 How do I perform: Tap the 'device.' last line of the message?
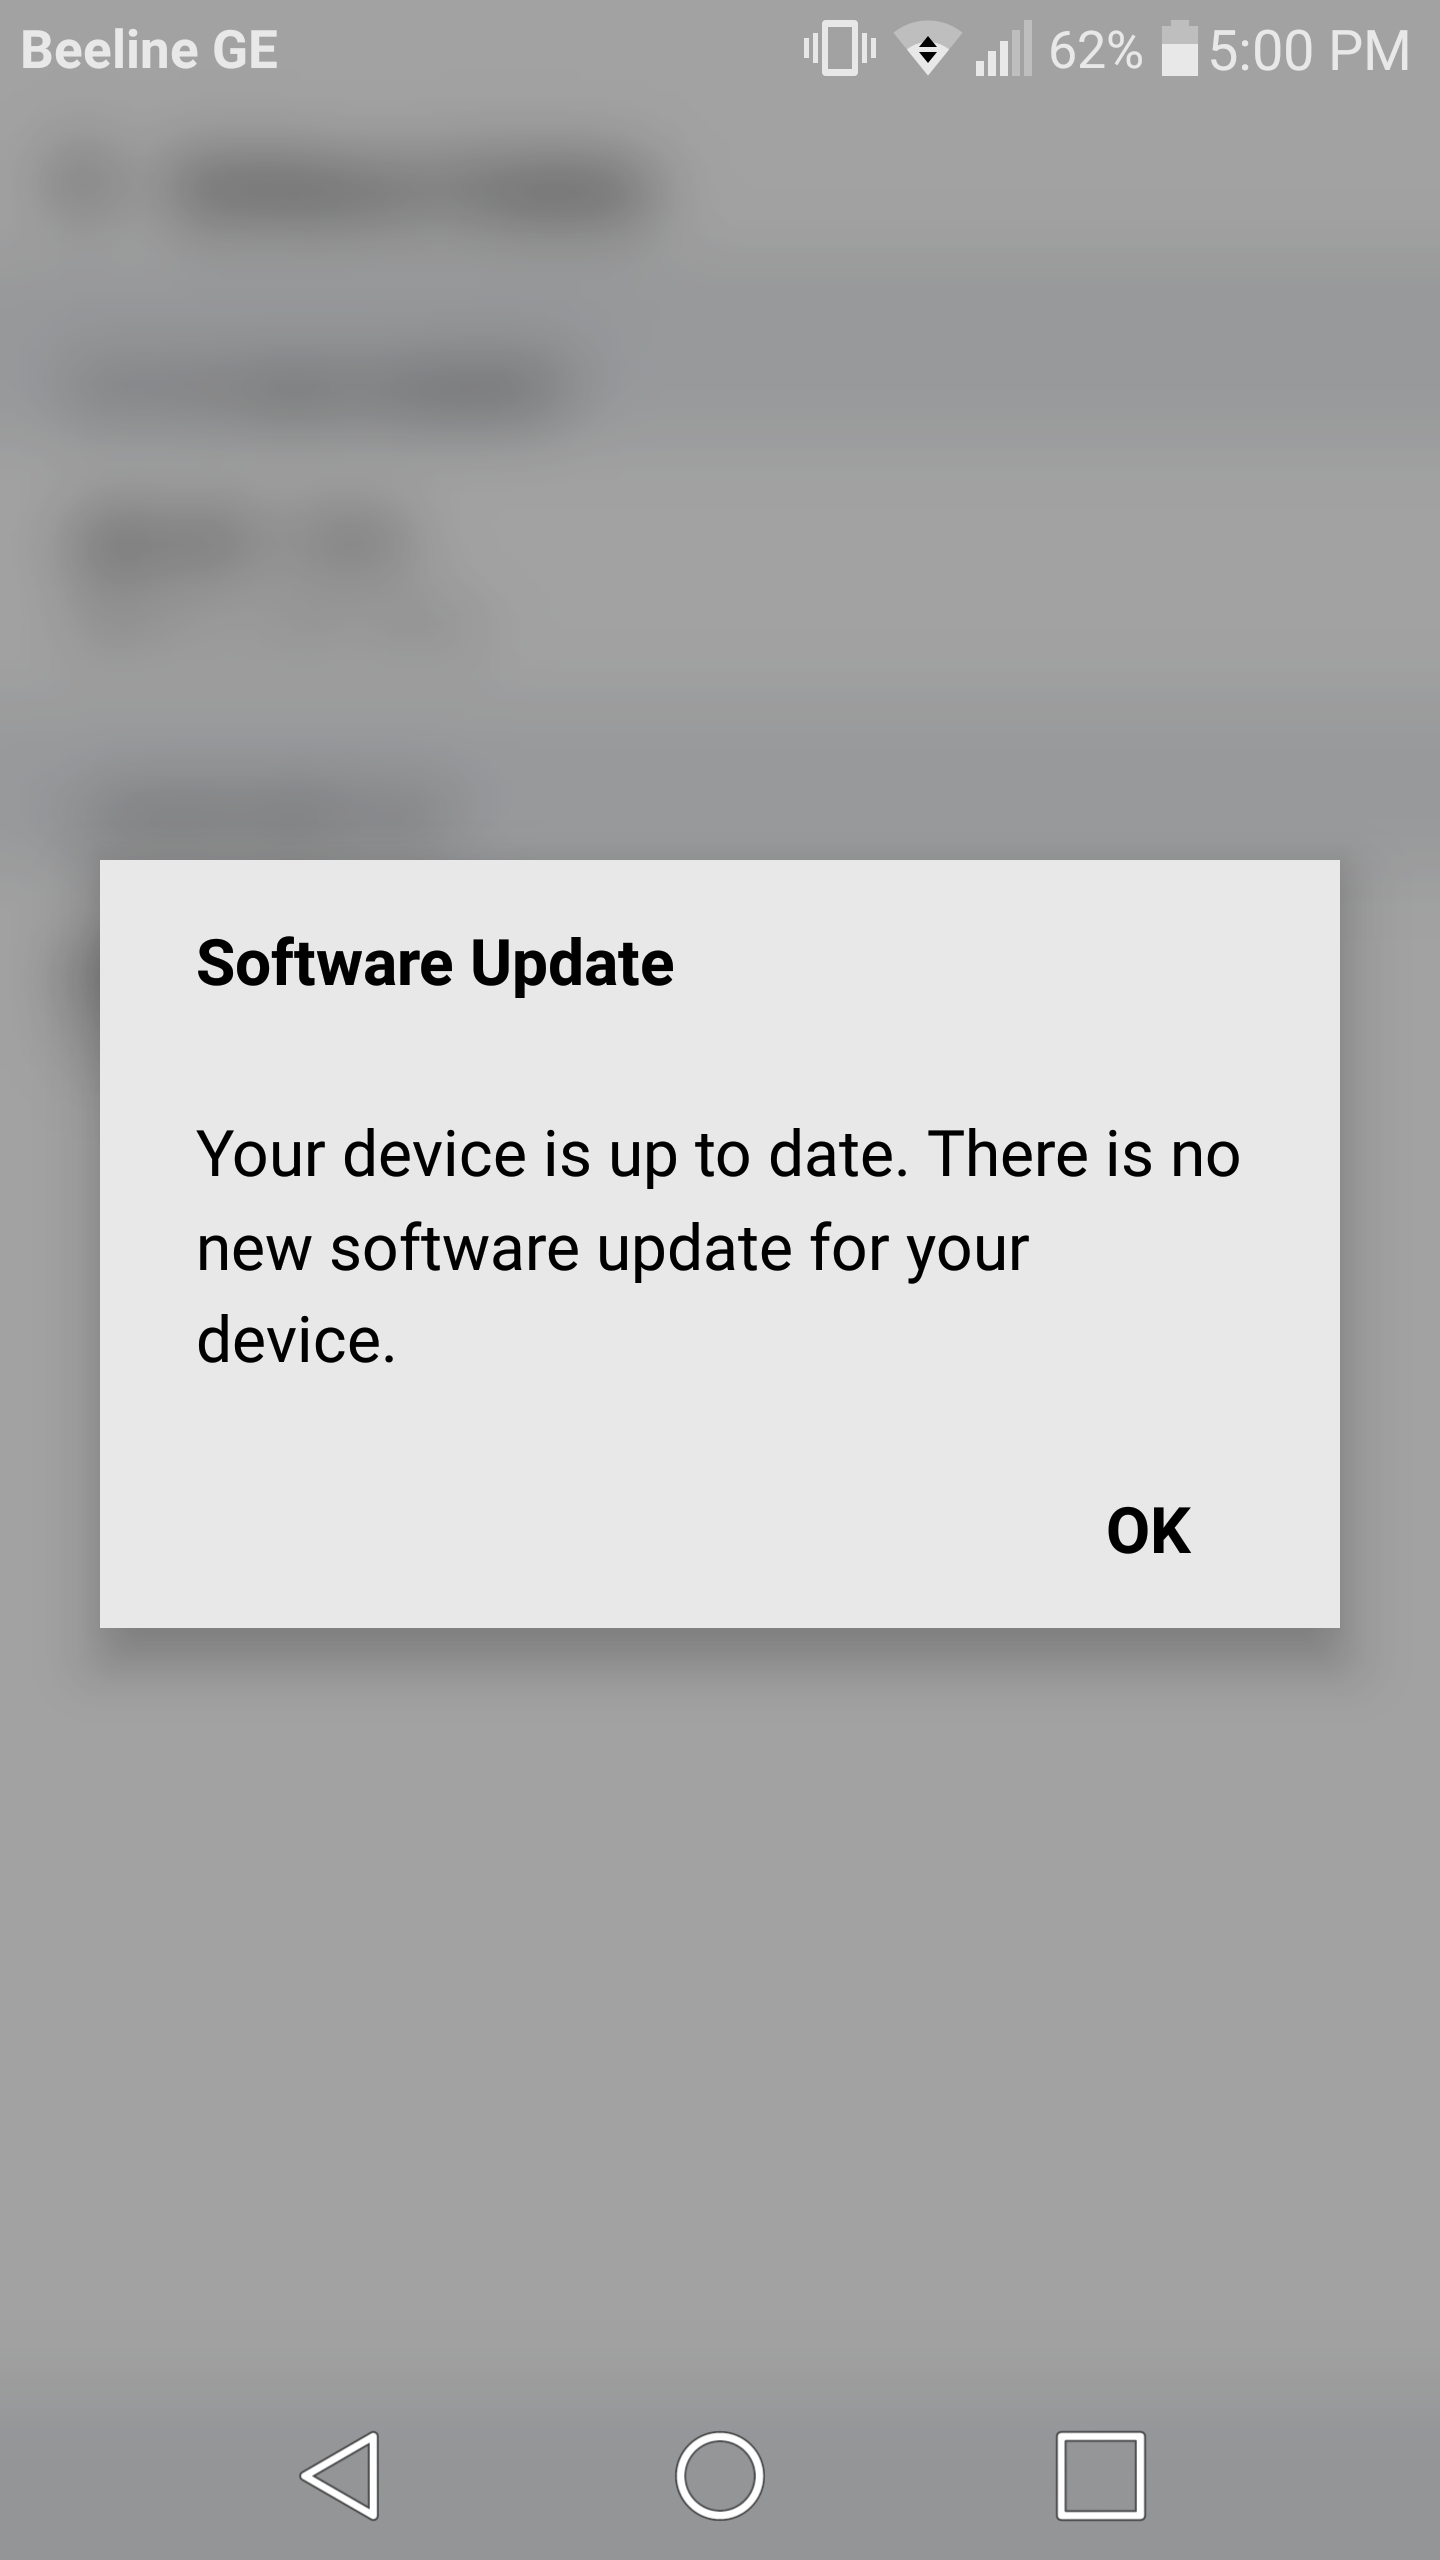296,1340
